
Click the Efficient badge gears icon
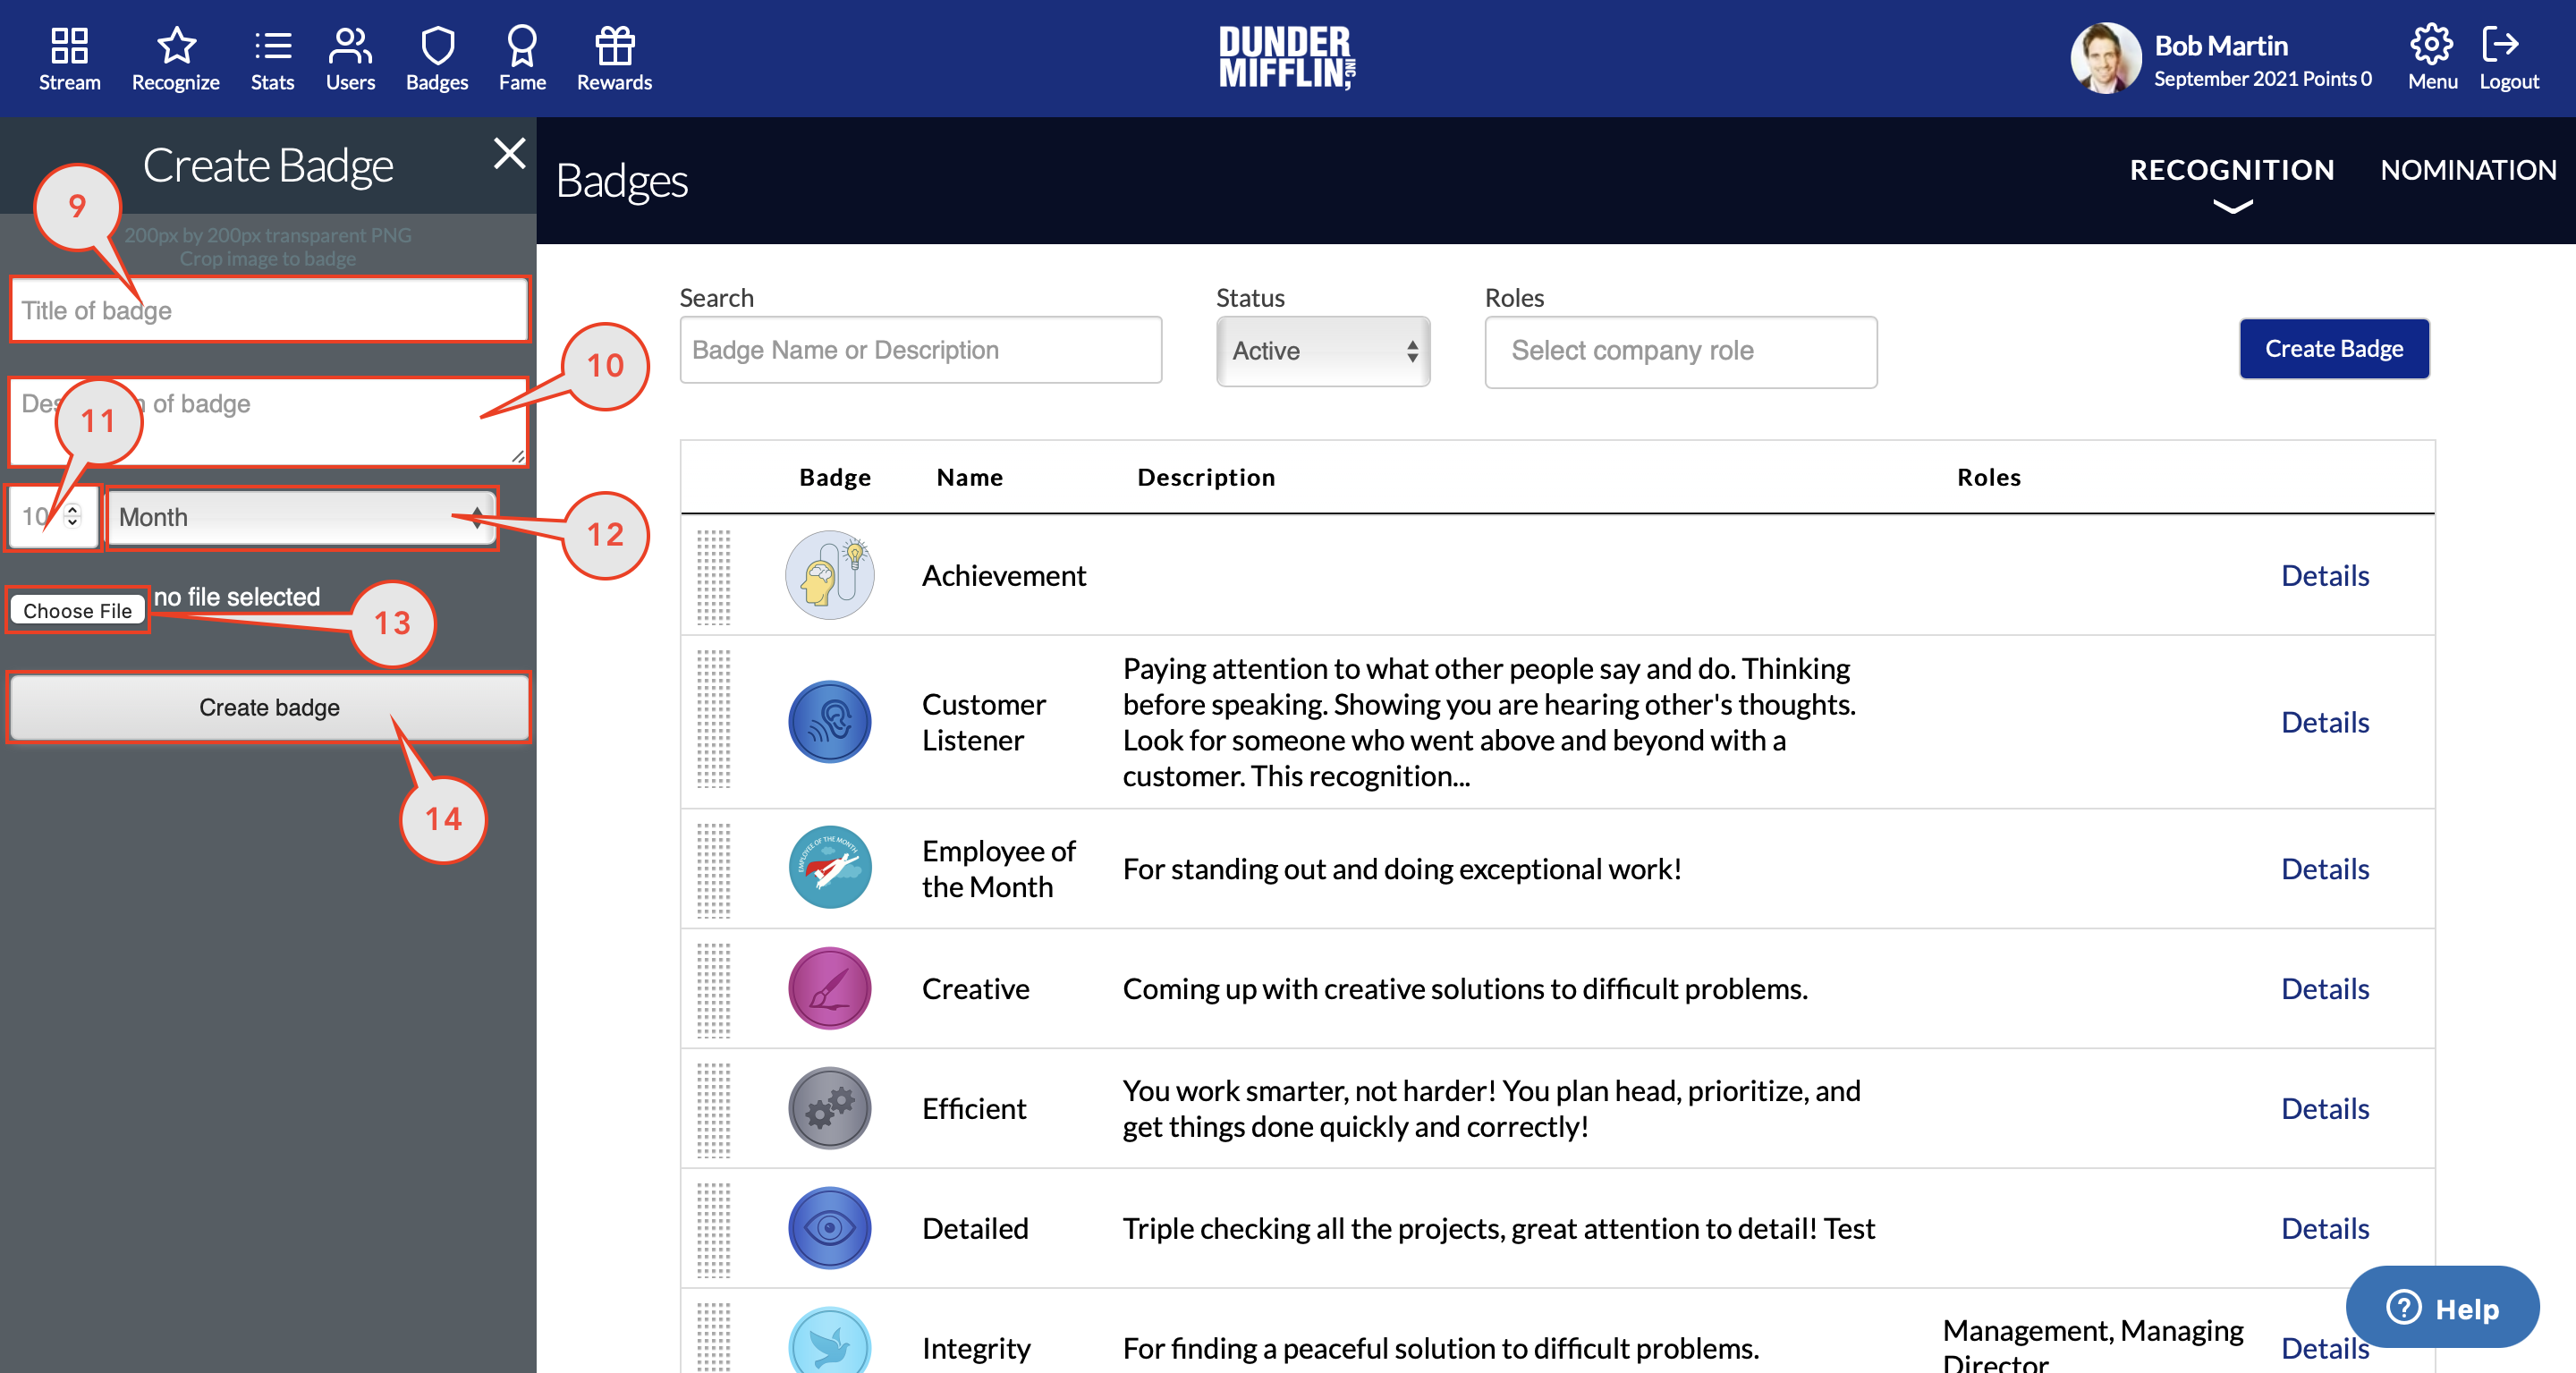click(x=829, y=1108)
